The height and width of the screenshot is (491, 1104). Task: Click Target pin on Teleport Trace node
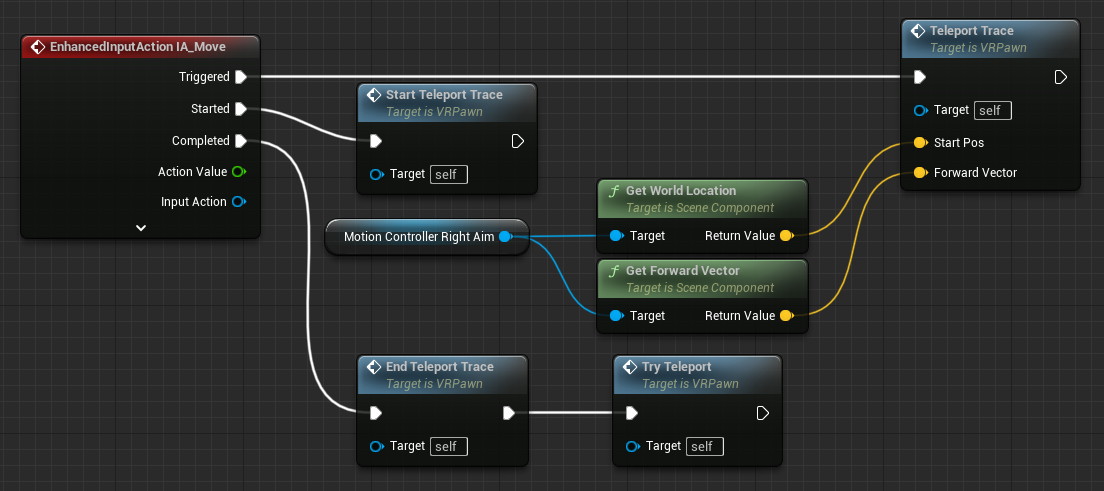point(920,111)
